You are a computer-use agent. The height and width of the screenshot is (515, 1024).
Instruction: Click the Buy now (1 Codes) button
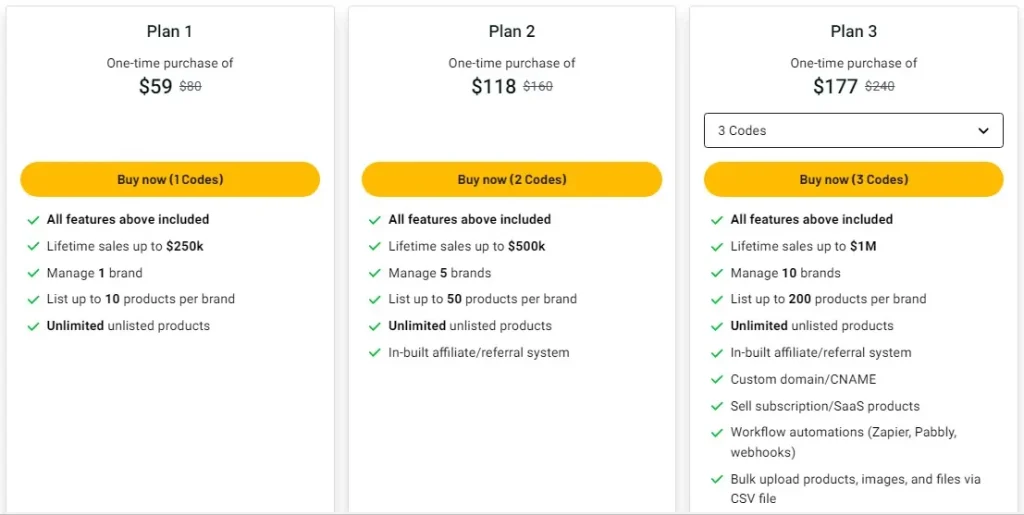(x=170, y=180)
